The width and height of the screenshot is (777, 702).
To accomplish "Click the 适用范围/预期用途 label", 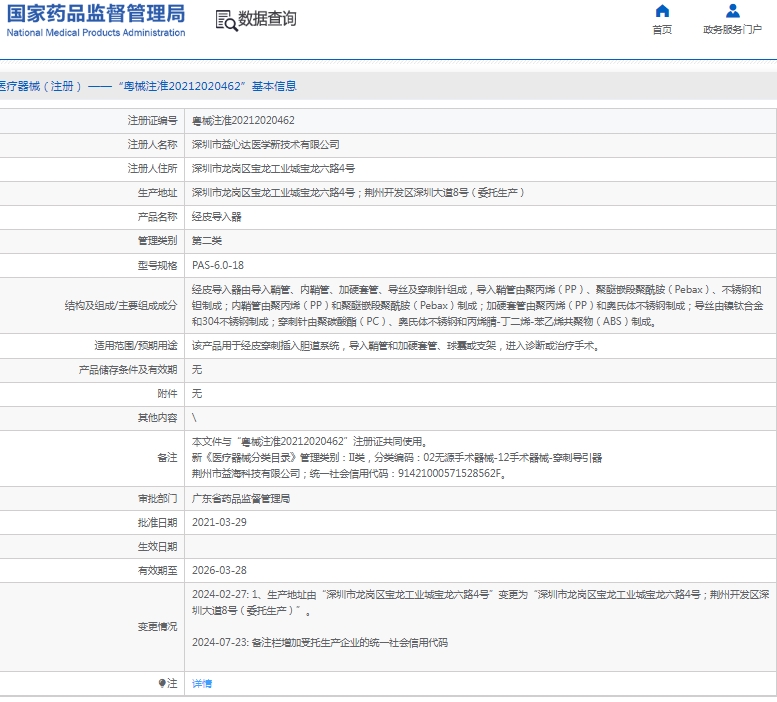I will (136, 346).
